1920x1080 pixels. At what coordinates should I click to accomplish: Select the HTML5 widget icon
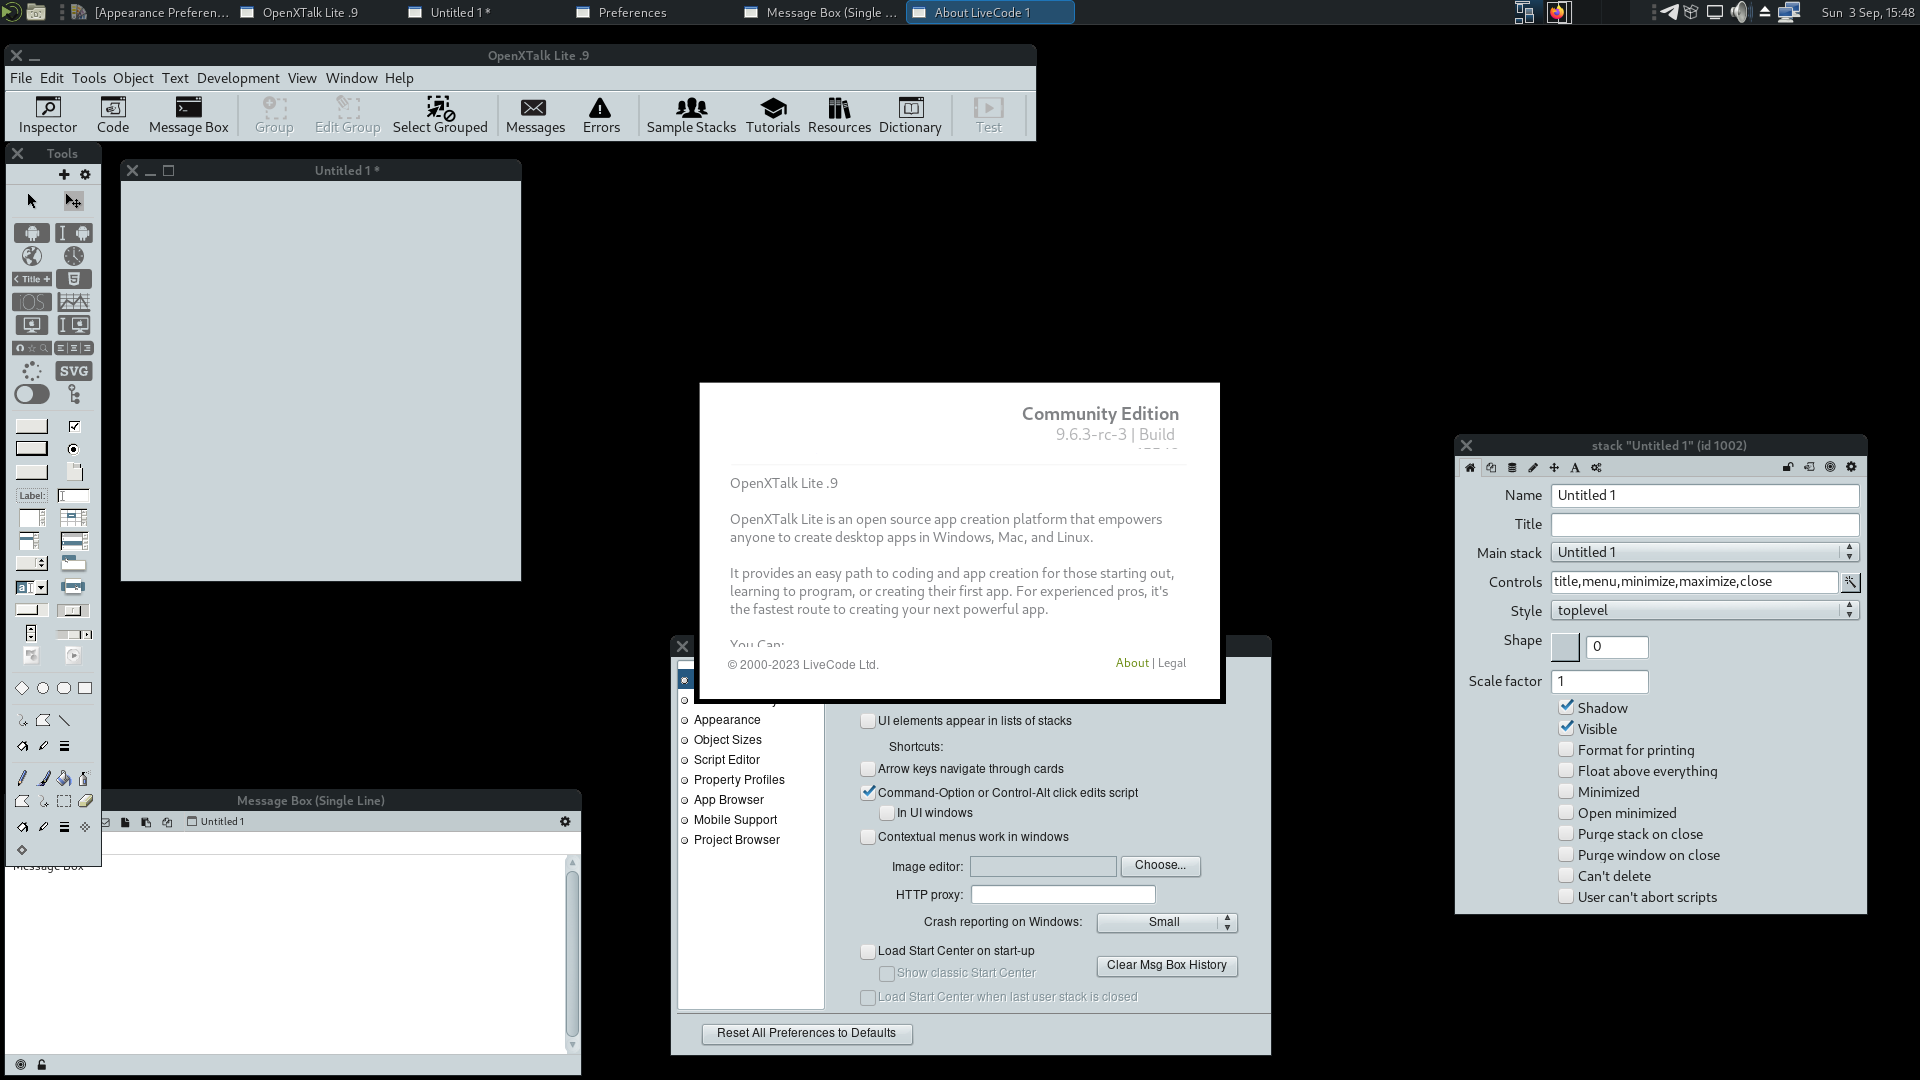click(x=73, y=279)
